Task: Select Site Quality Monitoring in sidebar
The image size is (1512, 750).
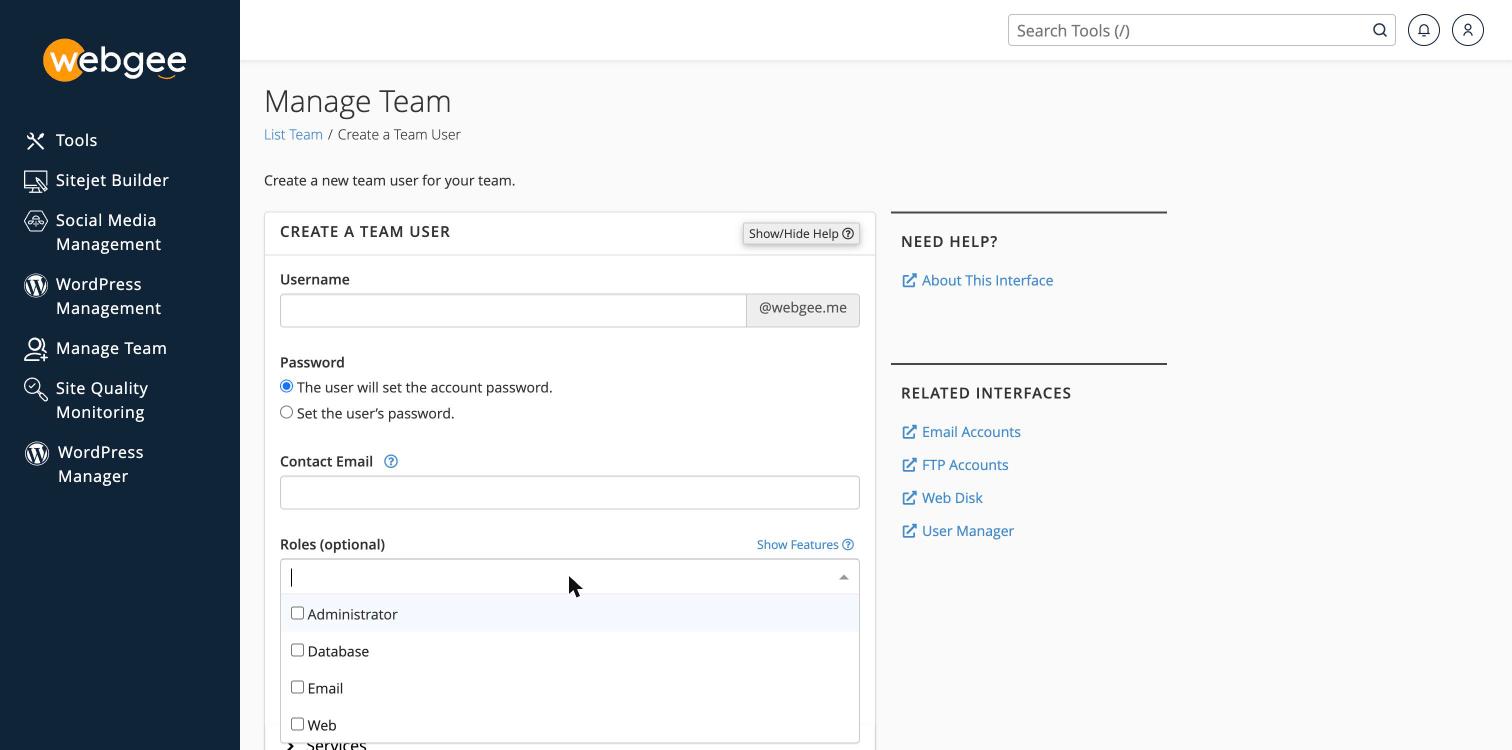Action: [x=102, y=400]
